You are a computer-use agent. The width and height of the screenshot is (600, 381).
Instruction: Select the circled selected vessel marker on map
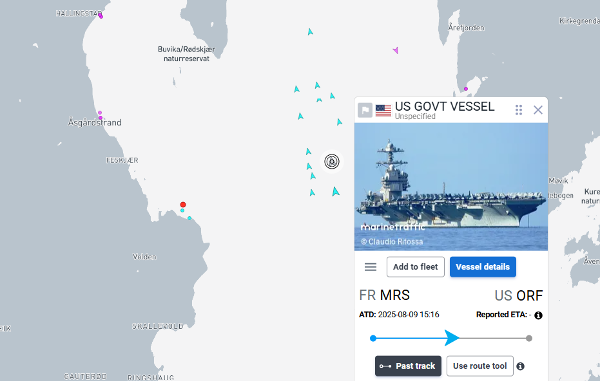coord(332,161)
